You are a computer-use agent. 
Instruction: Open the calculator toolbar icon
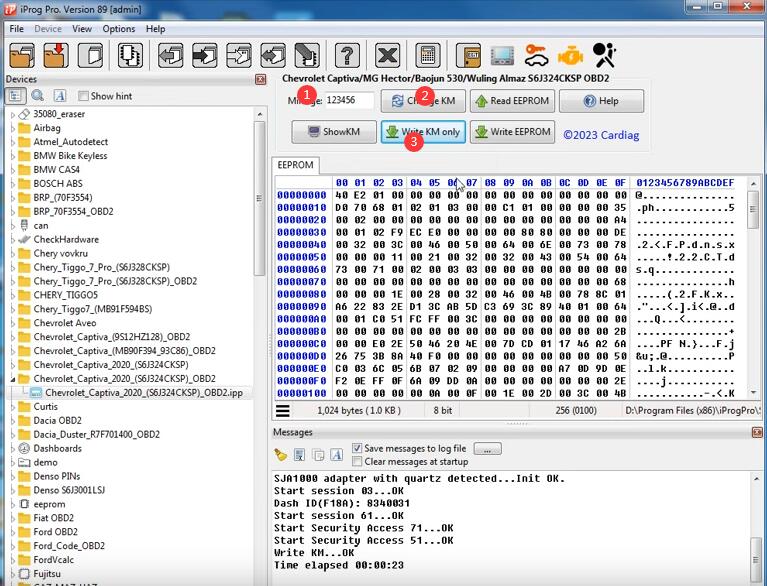point(428,55)
